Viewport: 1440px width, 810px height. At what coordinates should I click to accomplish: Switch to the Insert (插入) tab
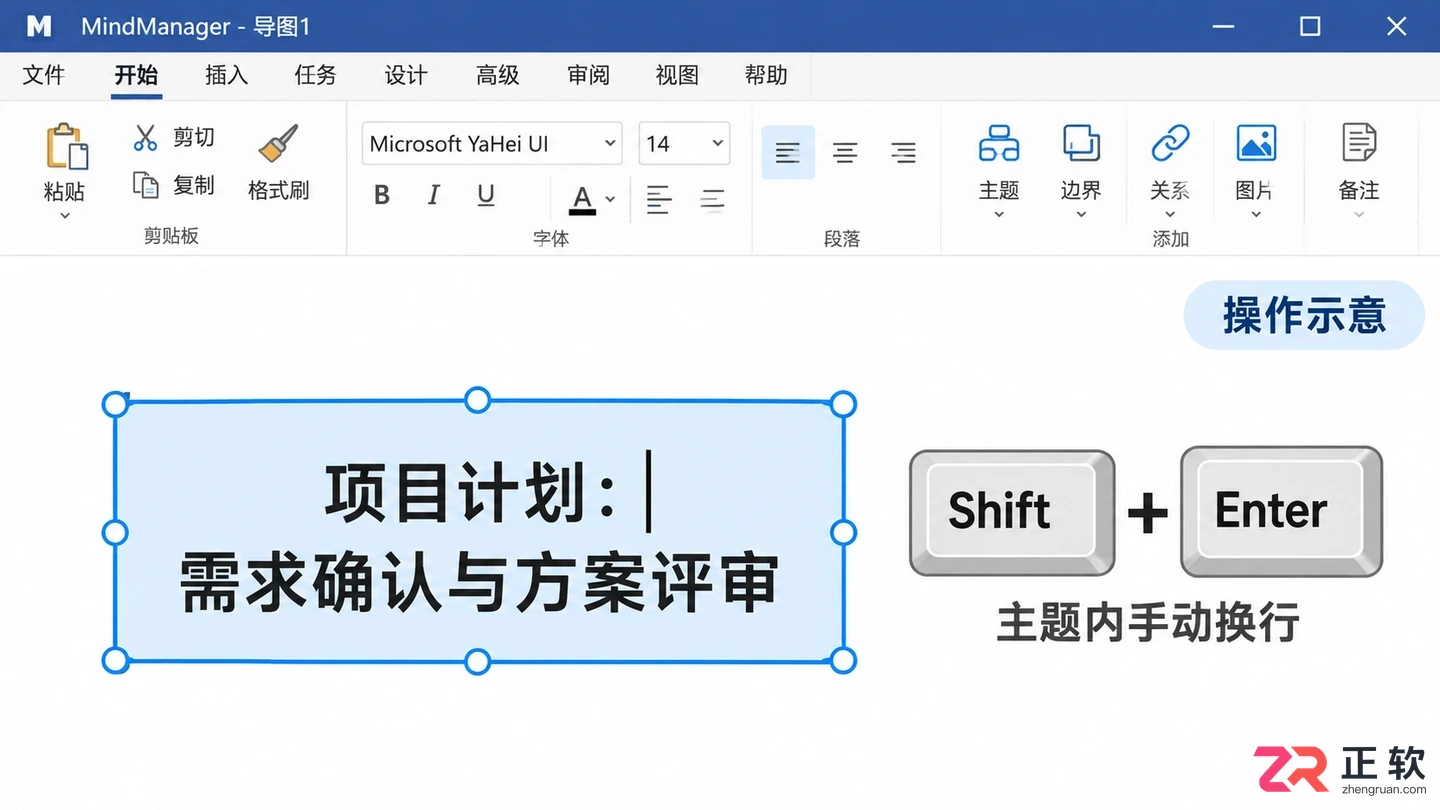(226, 75)
